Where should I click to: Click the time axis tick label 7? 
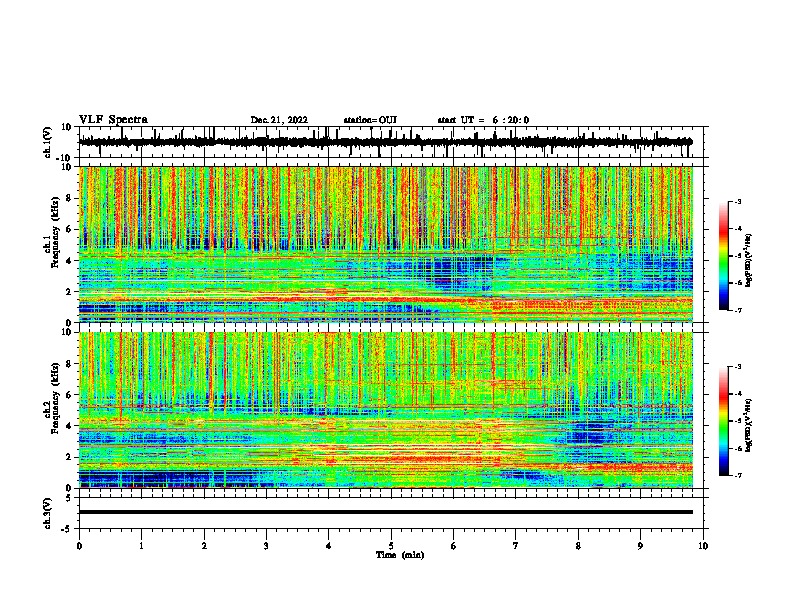(516, 546)
